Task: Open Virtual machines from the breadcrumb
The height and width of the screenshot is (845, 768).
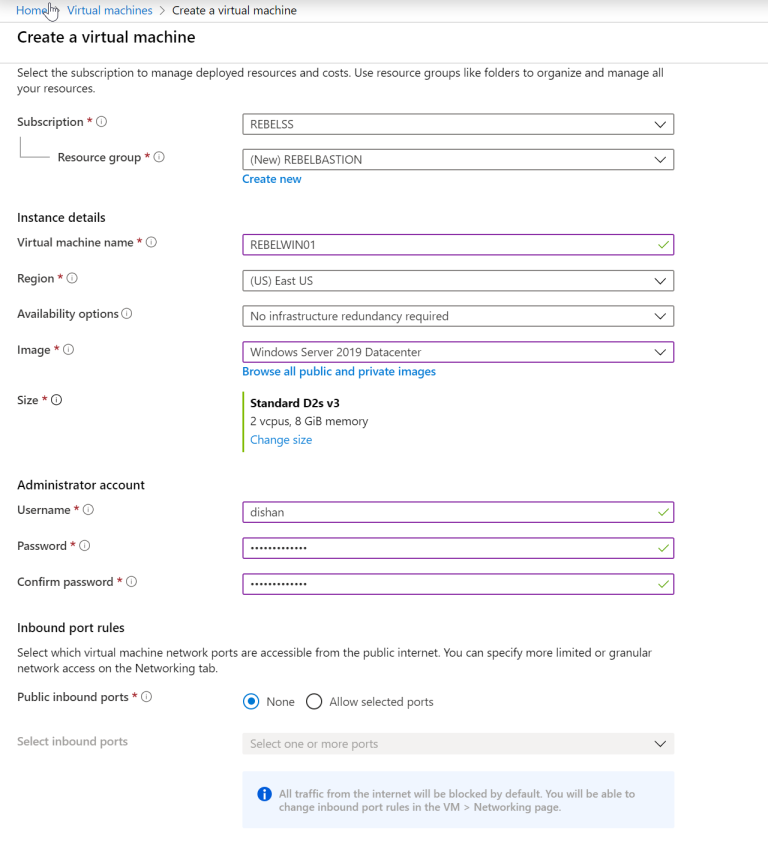Action: [109, 10]
